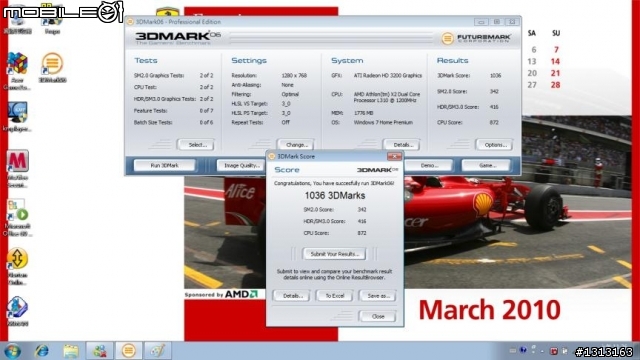Launch Internet Explorer from the taskbar
This screenshot has width=640, height=360.
[x=41, y=351]
